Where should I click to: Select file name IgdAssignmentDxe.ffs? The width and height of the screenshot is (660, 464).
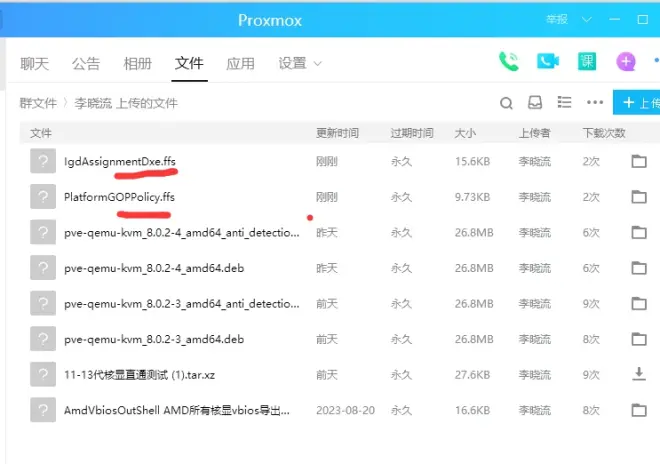[x=120, y=161]
